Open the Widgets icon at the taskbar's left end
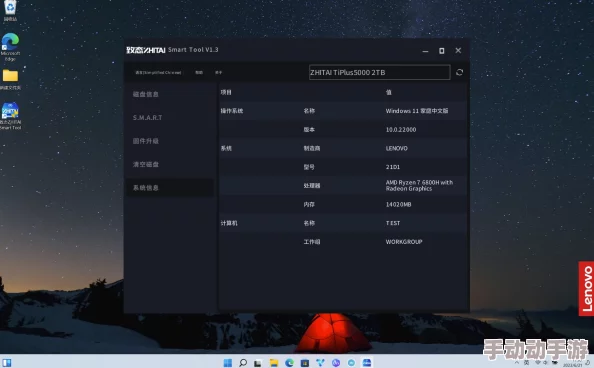The width and height of the screenshot is (594, 368). [x=7, y=363]
